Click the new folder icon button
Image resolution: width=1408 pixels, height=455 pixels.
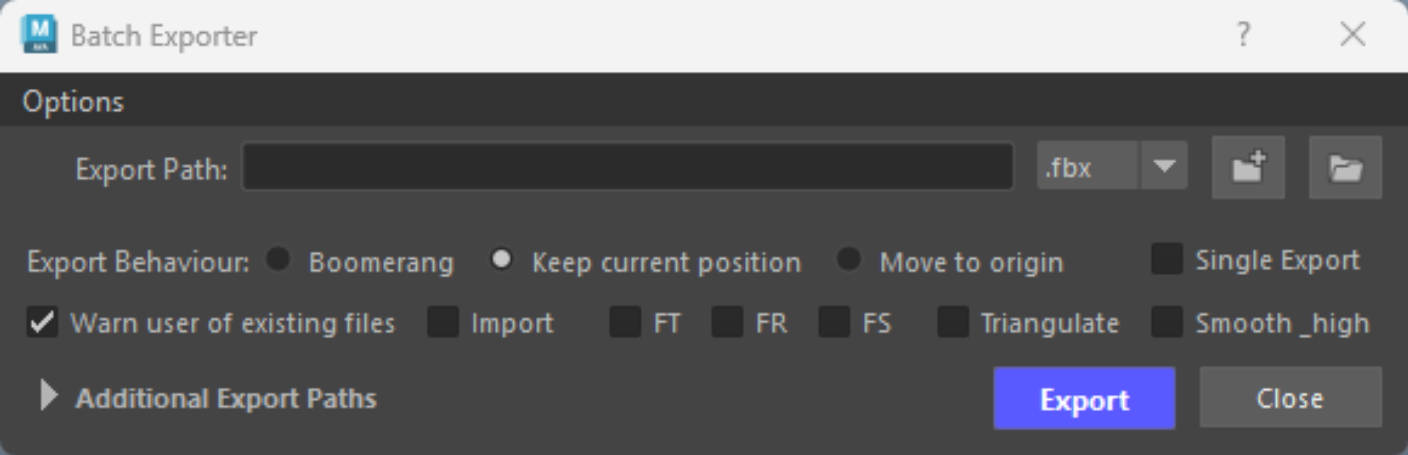(x=1248, y=167)
